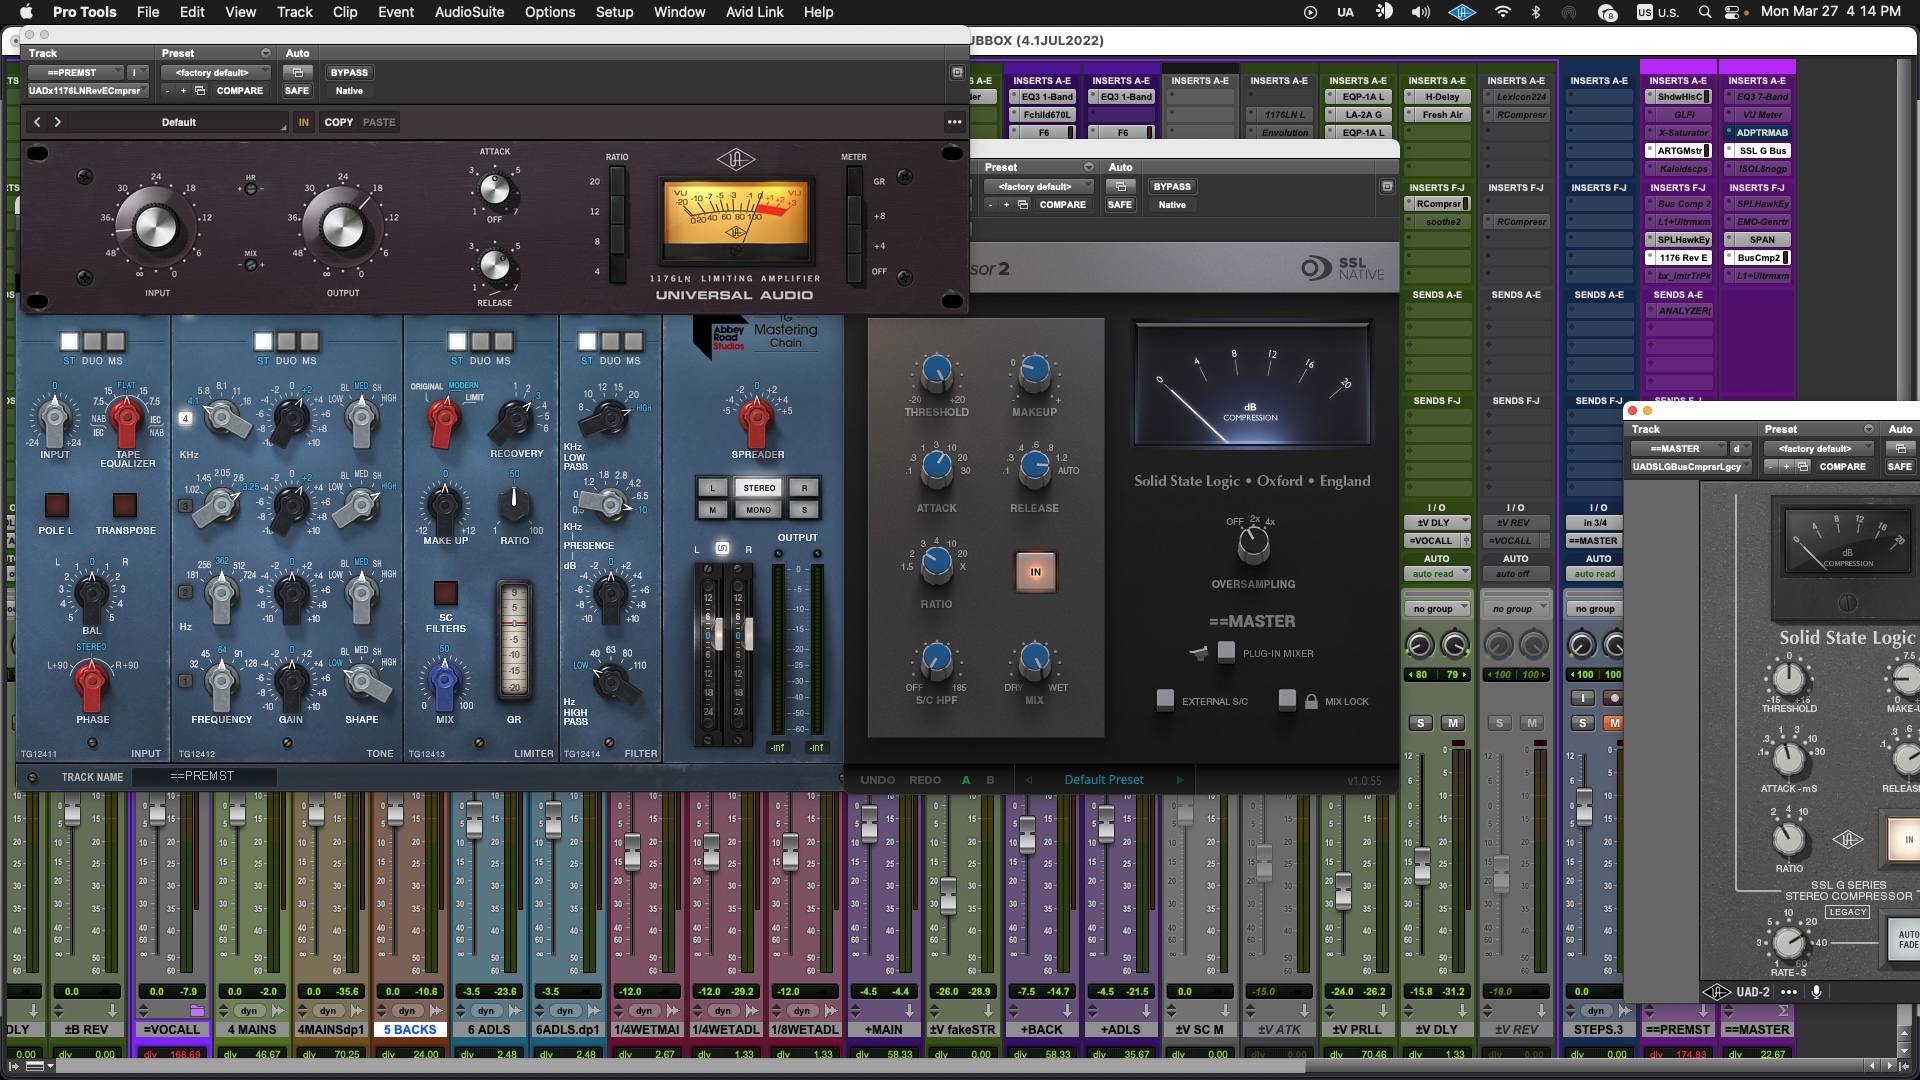Open the ==PREMST track selector in 1176 window
This screenshot has height=1080, width=1920.
point(75,73)
